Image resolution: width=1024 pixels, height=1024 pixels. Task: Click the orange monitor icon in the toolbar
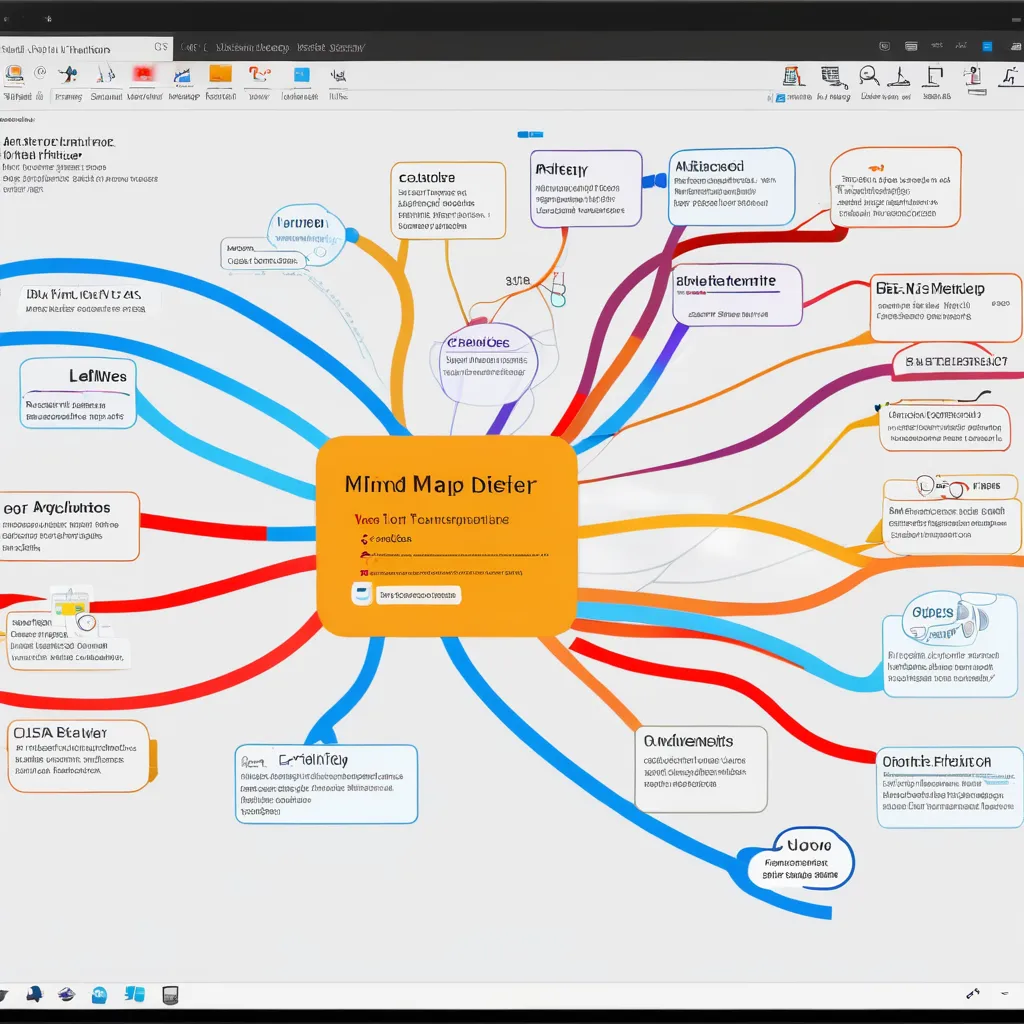point(14,75)
